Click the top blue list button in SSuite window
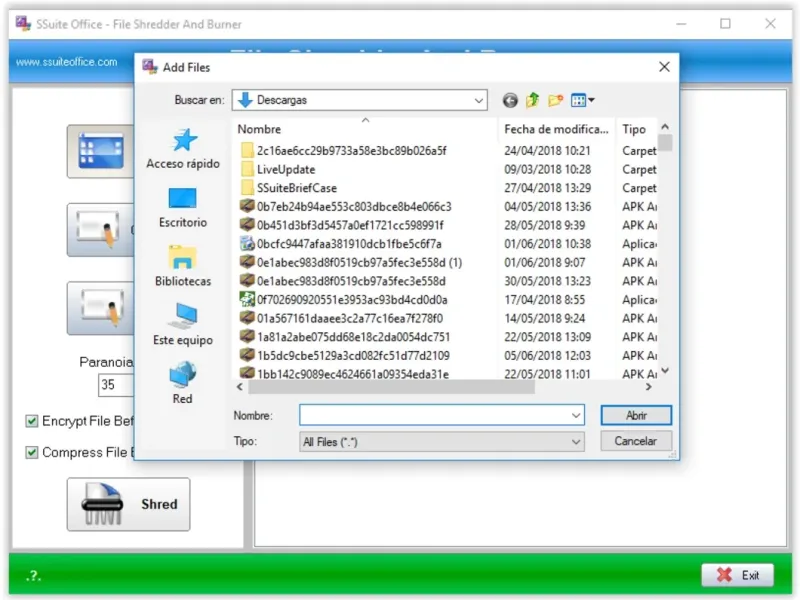 101,152
